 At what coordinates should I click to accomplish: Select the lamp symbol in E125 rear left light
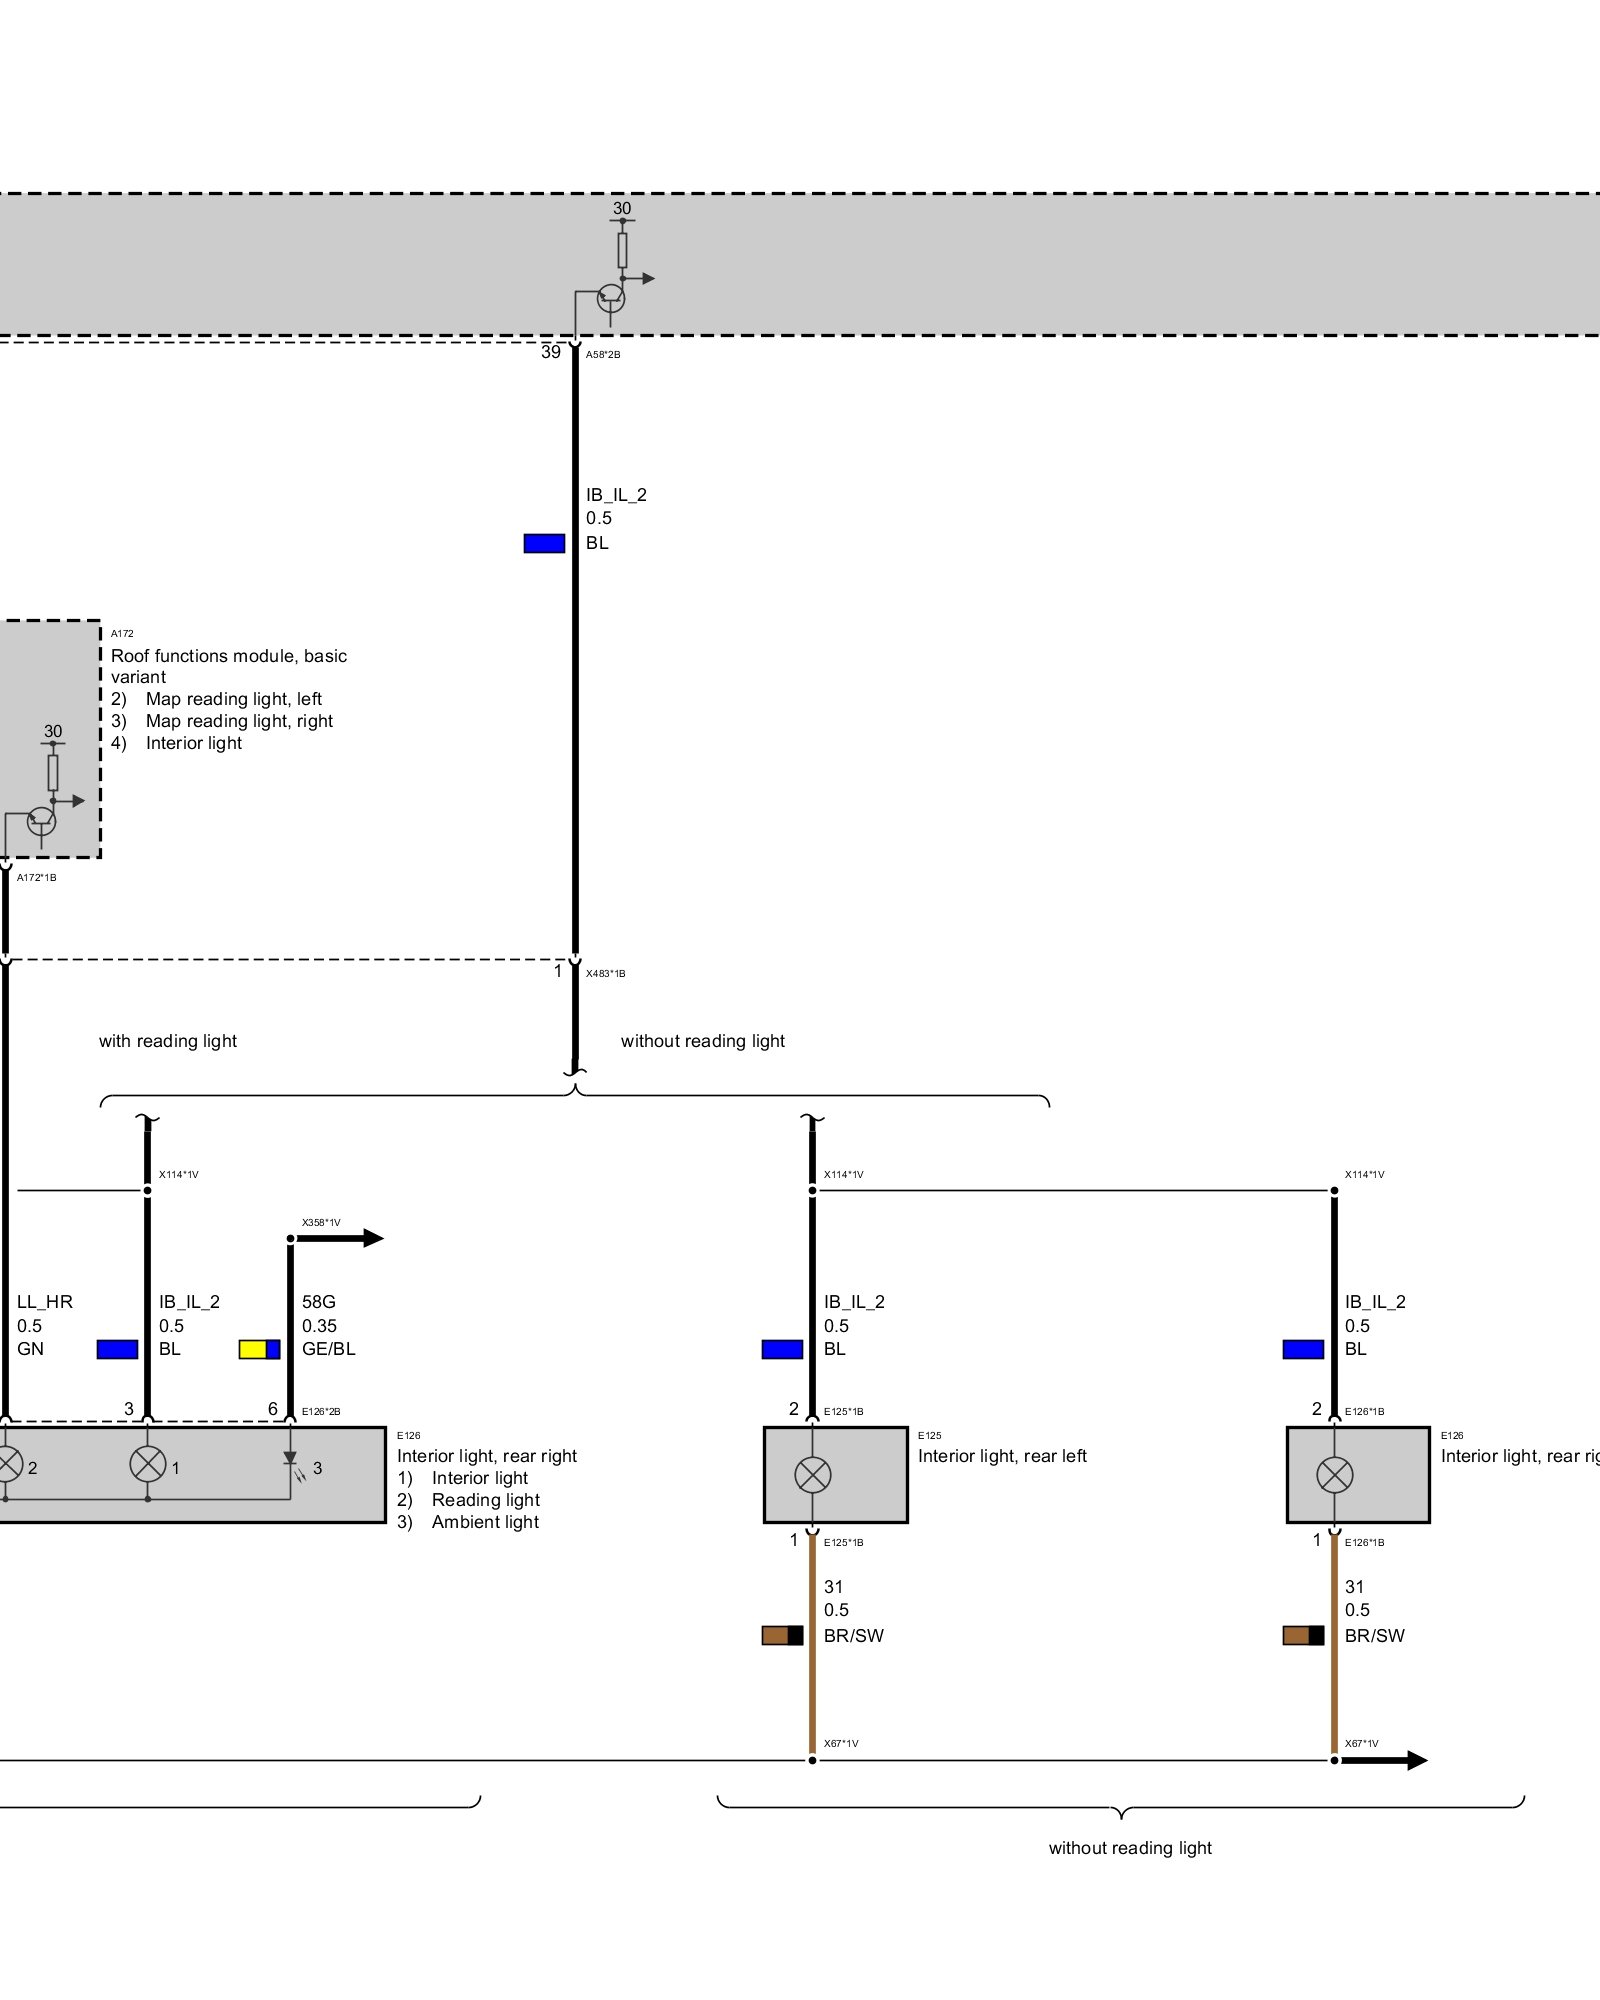pyautogui.click(x=812, y=1474)
